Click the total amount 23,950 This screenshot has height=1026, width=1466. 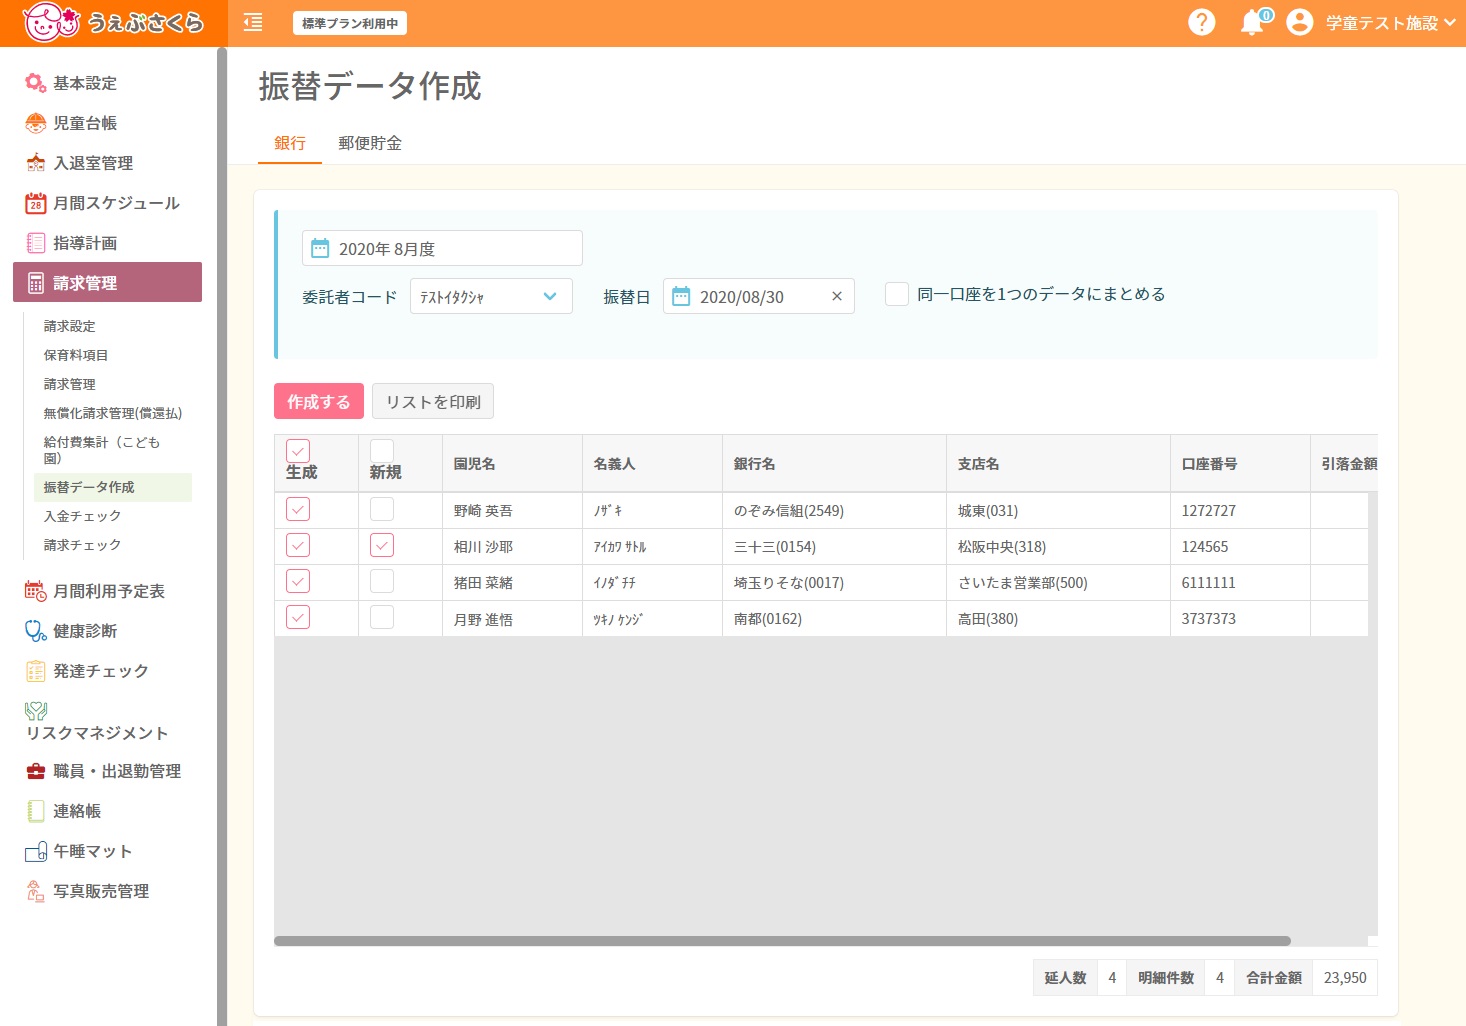[x=1345, y=977]
